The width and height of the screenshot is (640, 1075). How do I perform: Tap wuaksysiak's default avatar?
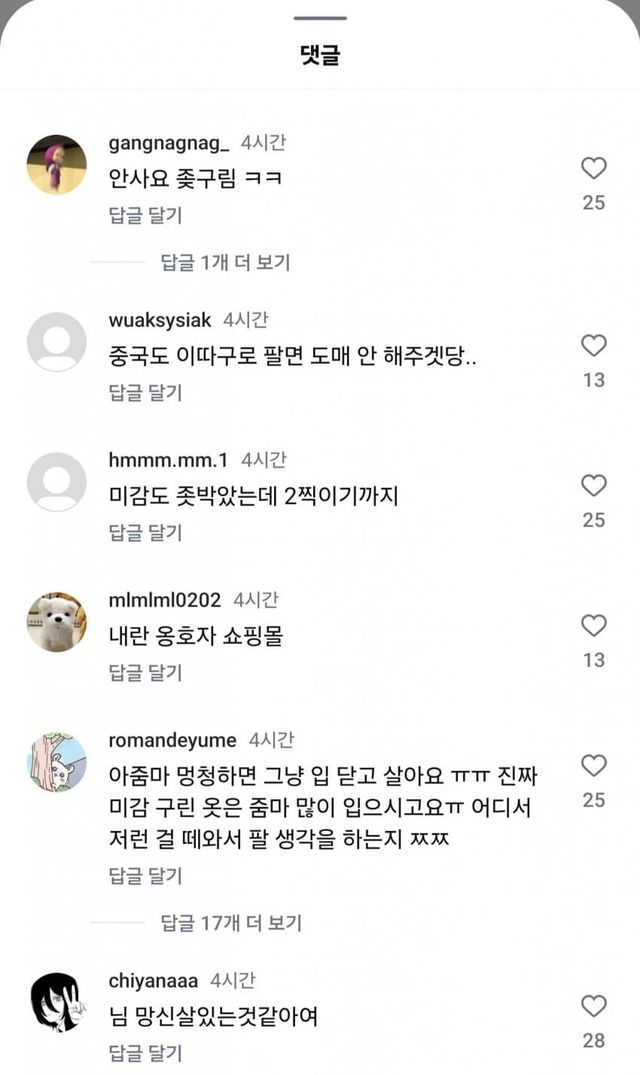(57, 342)
